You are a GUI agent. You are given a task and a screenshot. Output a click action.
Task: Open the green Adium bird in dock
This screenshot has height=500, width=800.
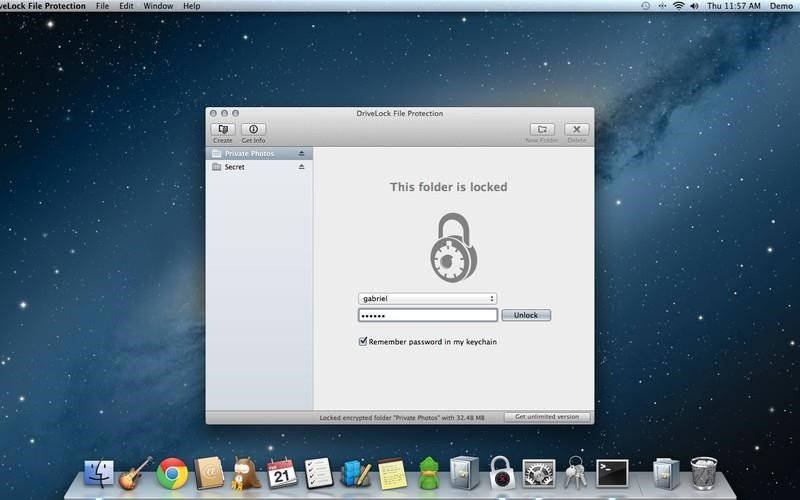tap(429, 473)
